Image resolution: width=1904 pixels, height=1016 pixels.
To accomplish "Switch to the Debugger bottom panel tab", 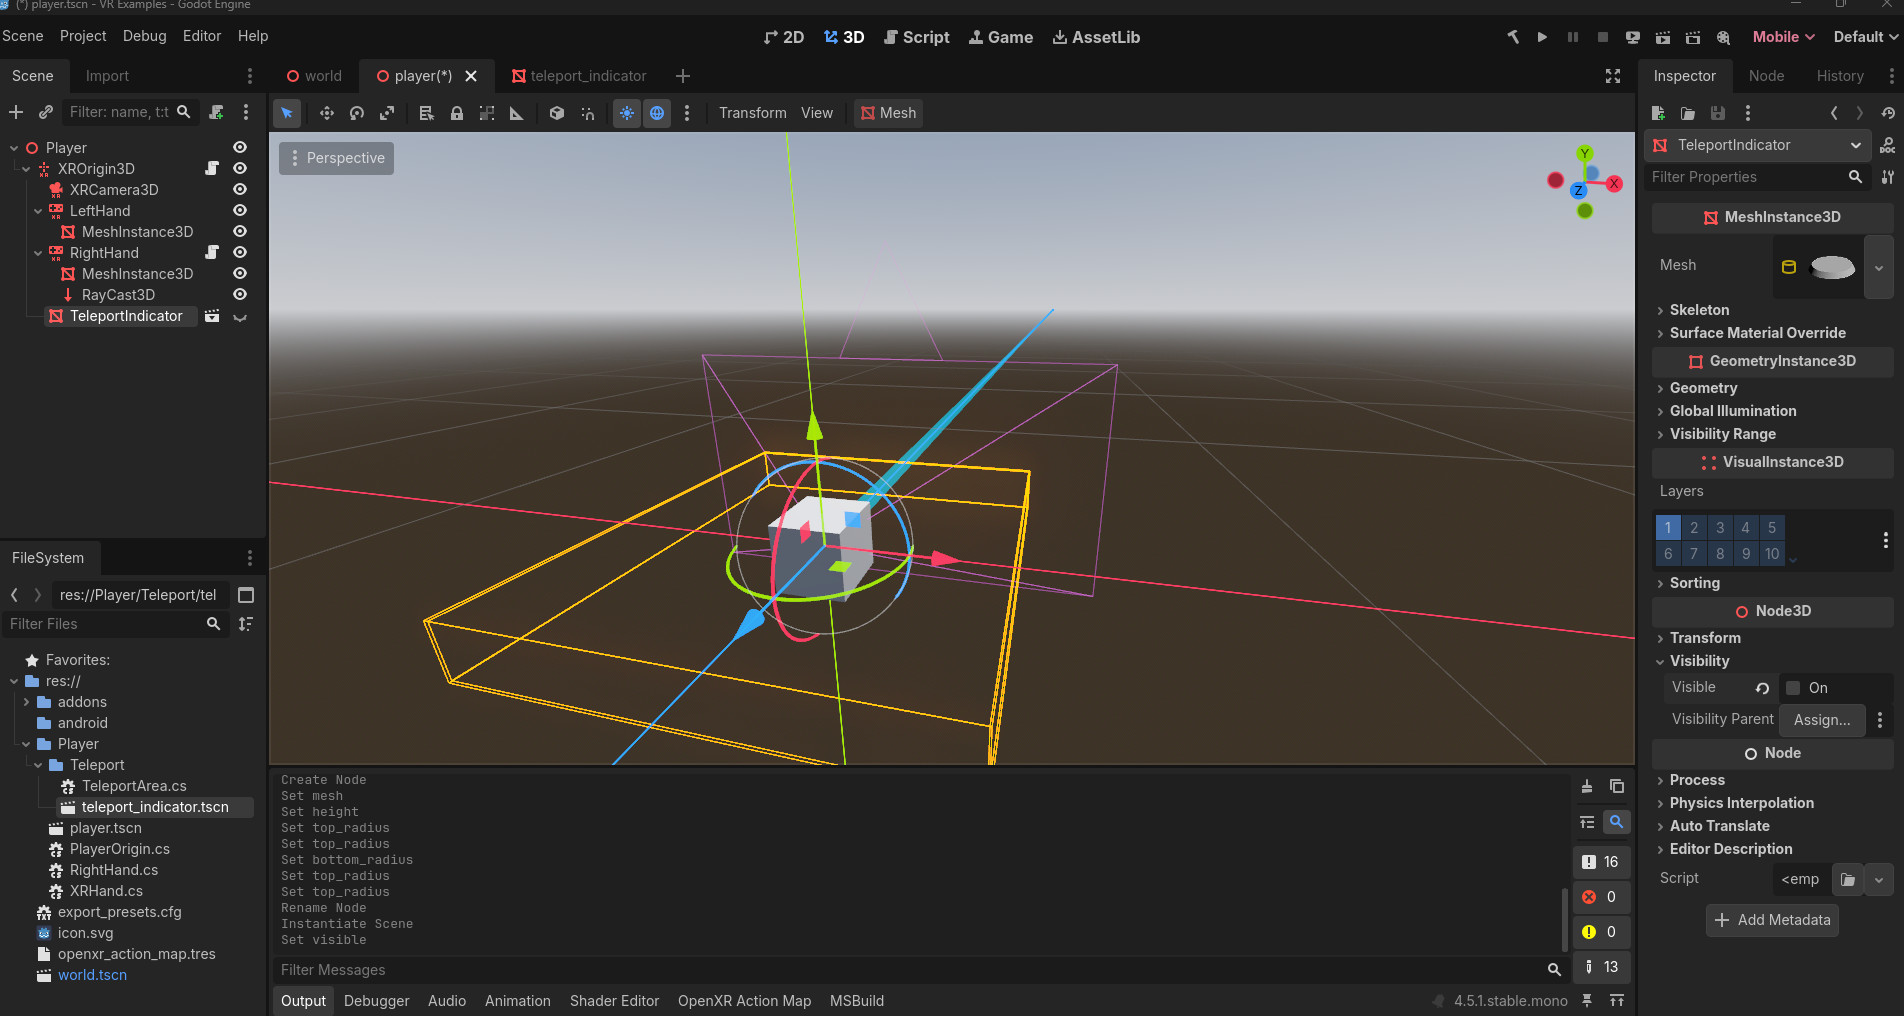I will tap(376, 1001).
